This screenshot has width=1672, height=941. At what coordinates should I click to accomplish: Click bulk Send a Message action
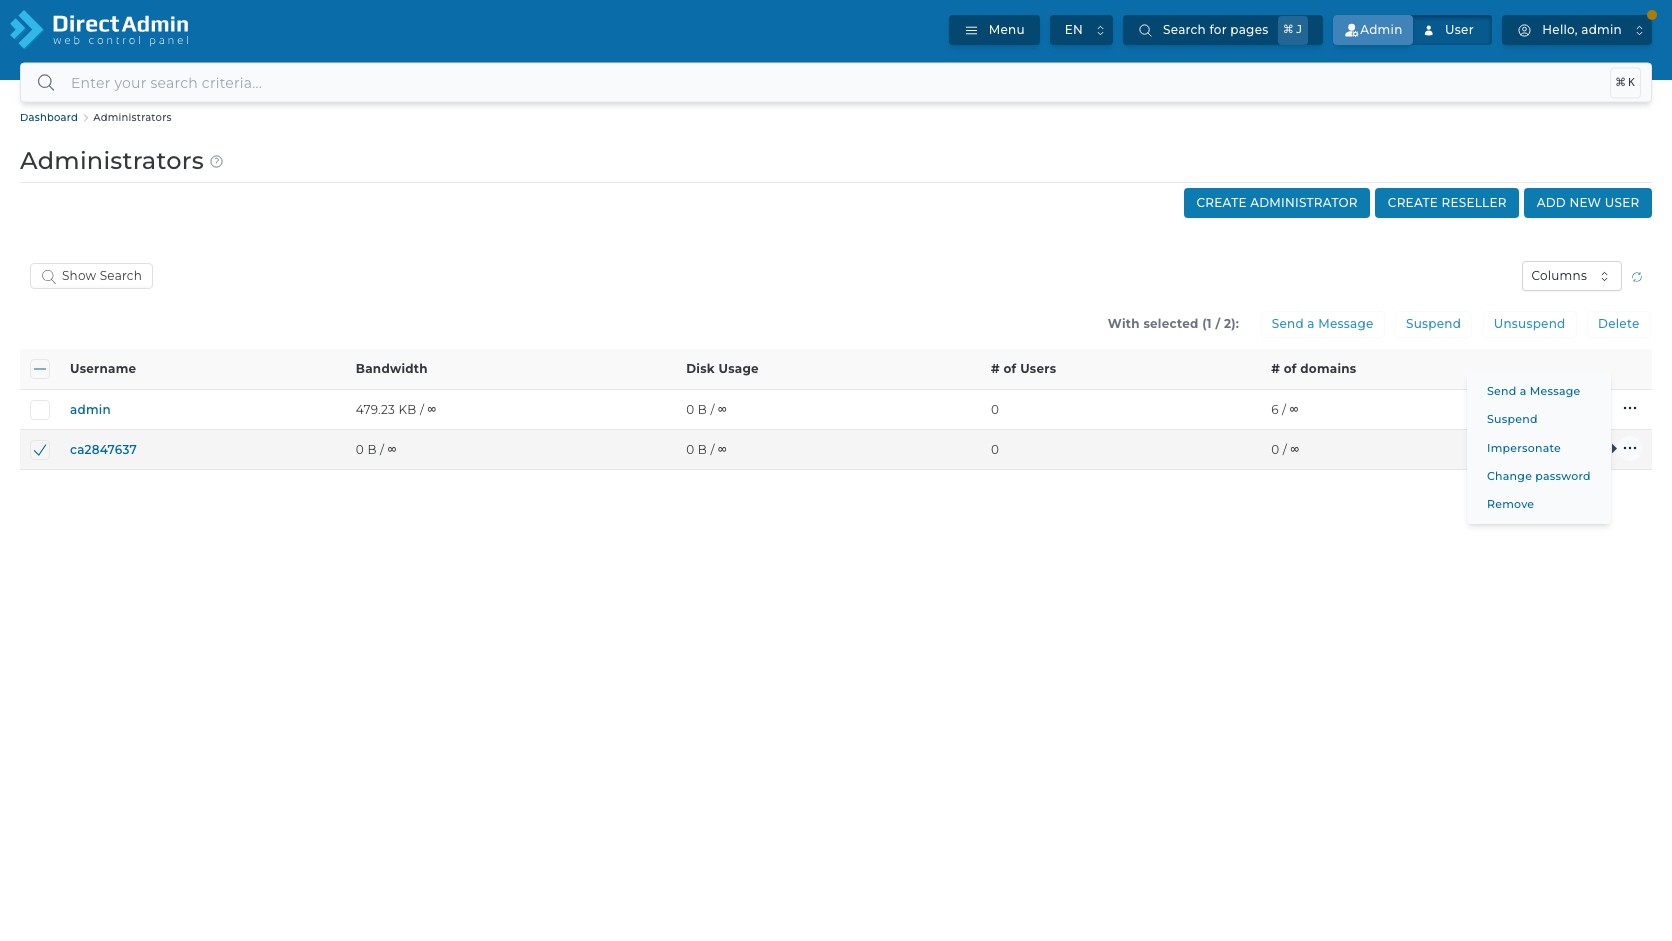(x=1322, y=324)
